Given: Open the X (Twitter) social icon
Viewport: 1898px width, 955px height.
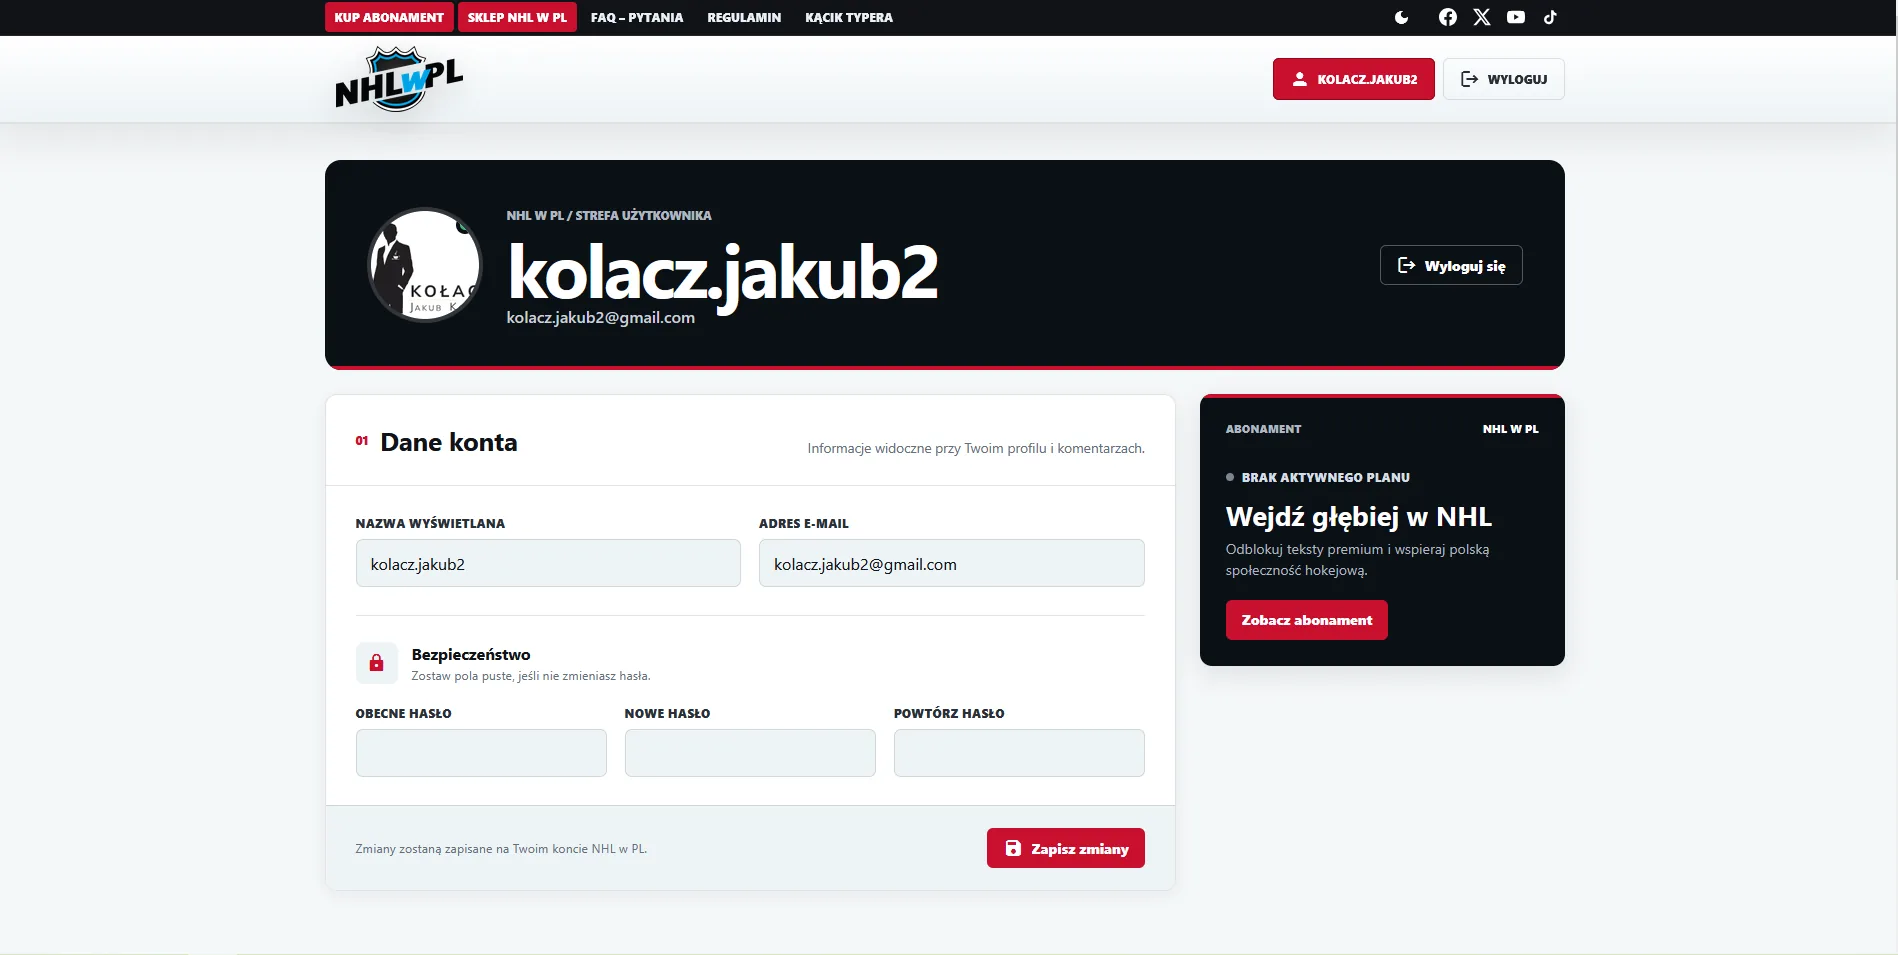Looking at the screenshot, I should pos(1482,17).
